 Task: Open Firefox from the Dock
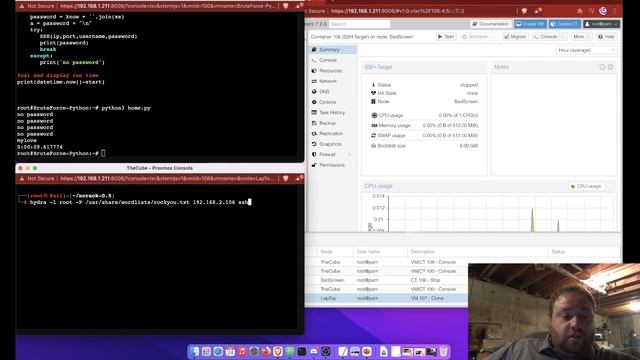pos(266,351)
